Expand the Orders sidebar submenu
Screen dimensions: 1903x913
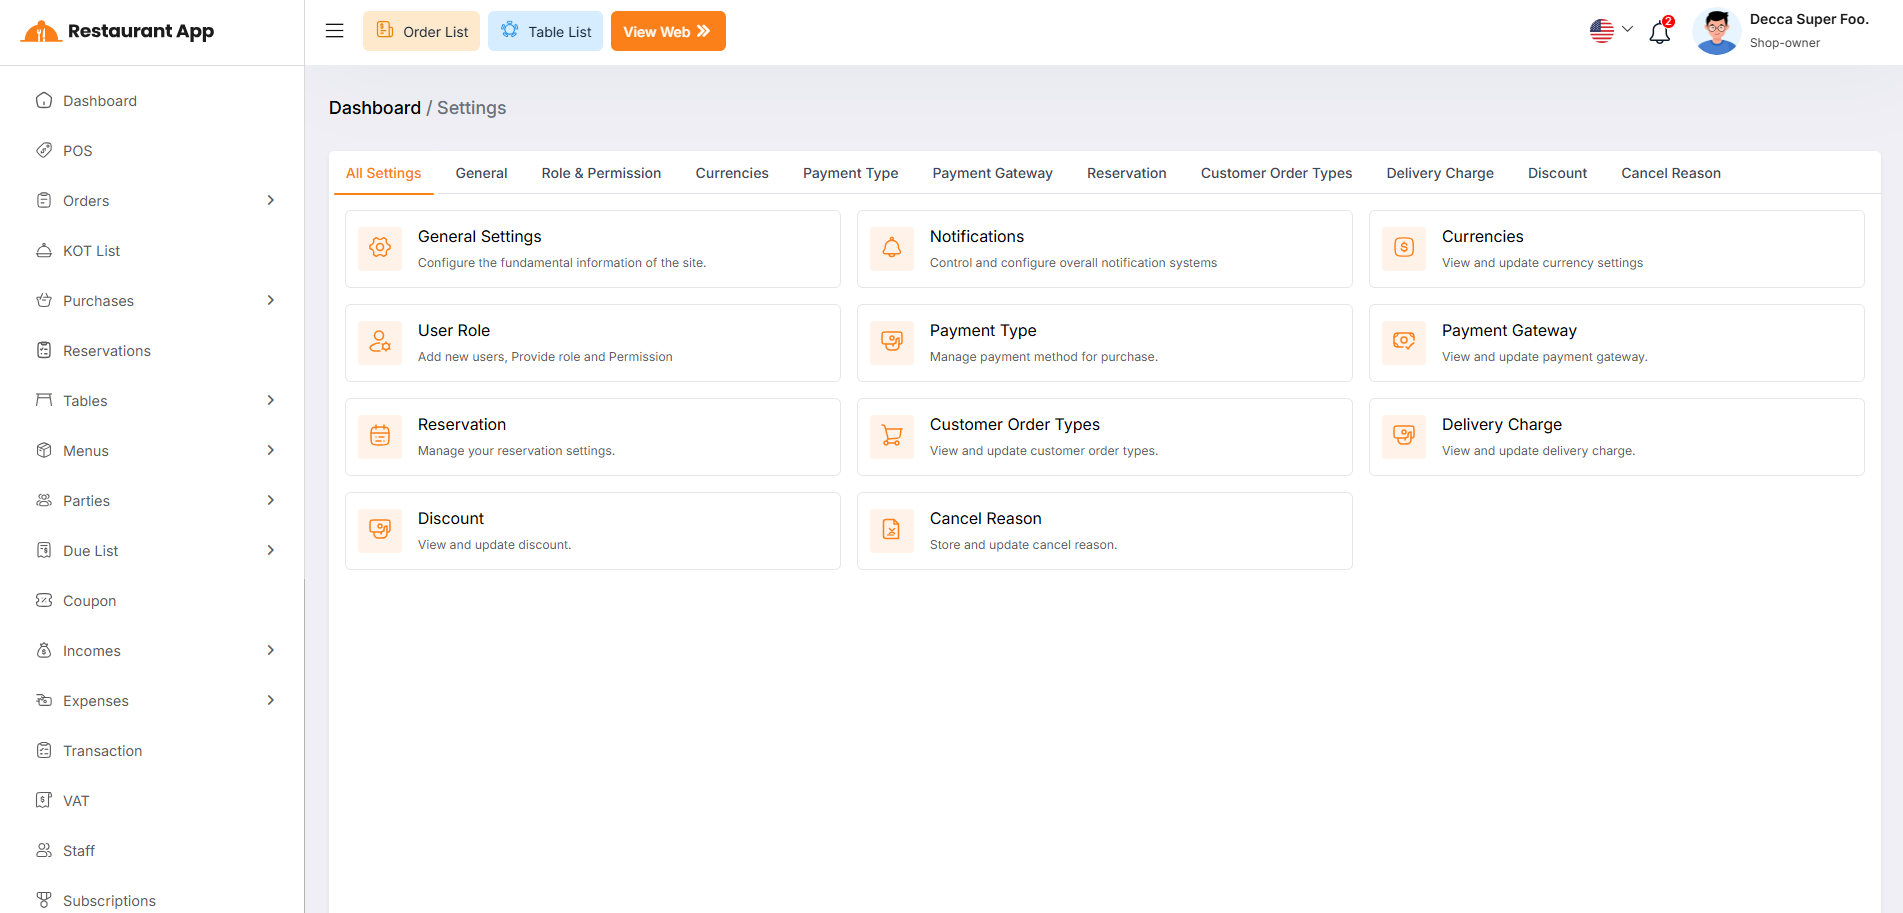270,201
